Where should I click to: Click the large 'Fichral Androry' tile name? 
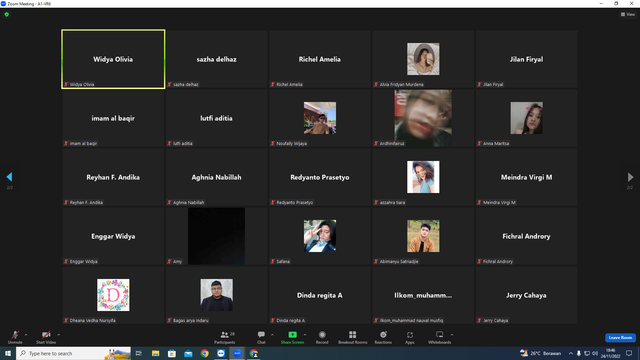(526, 236)
